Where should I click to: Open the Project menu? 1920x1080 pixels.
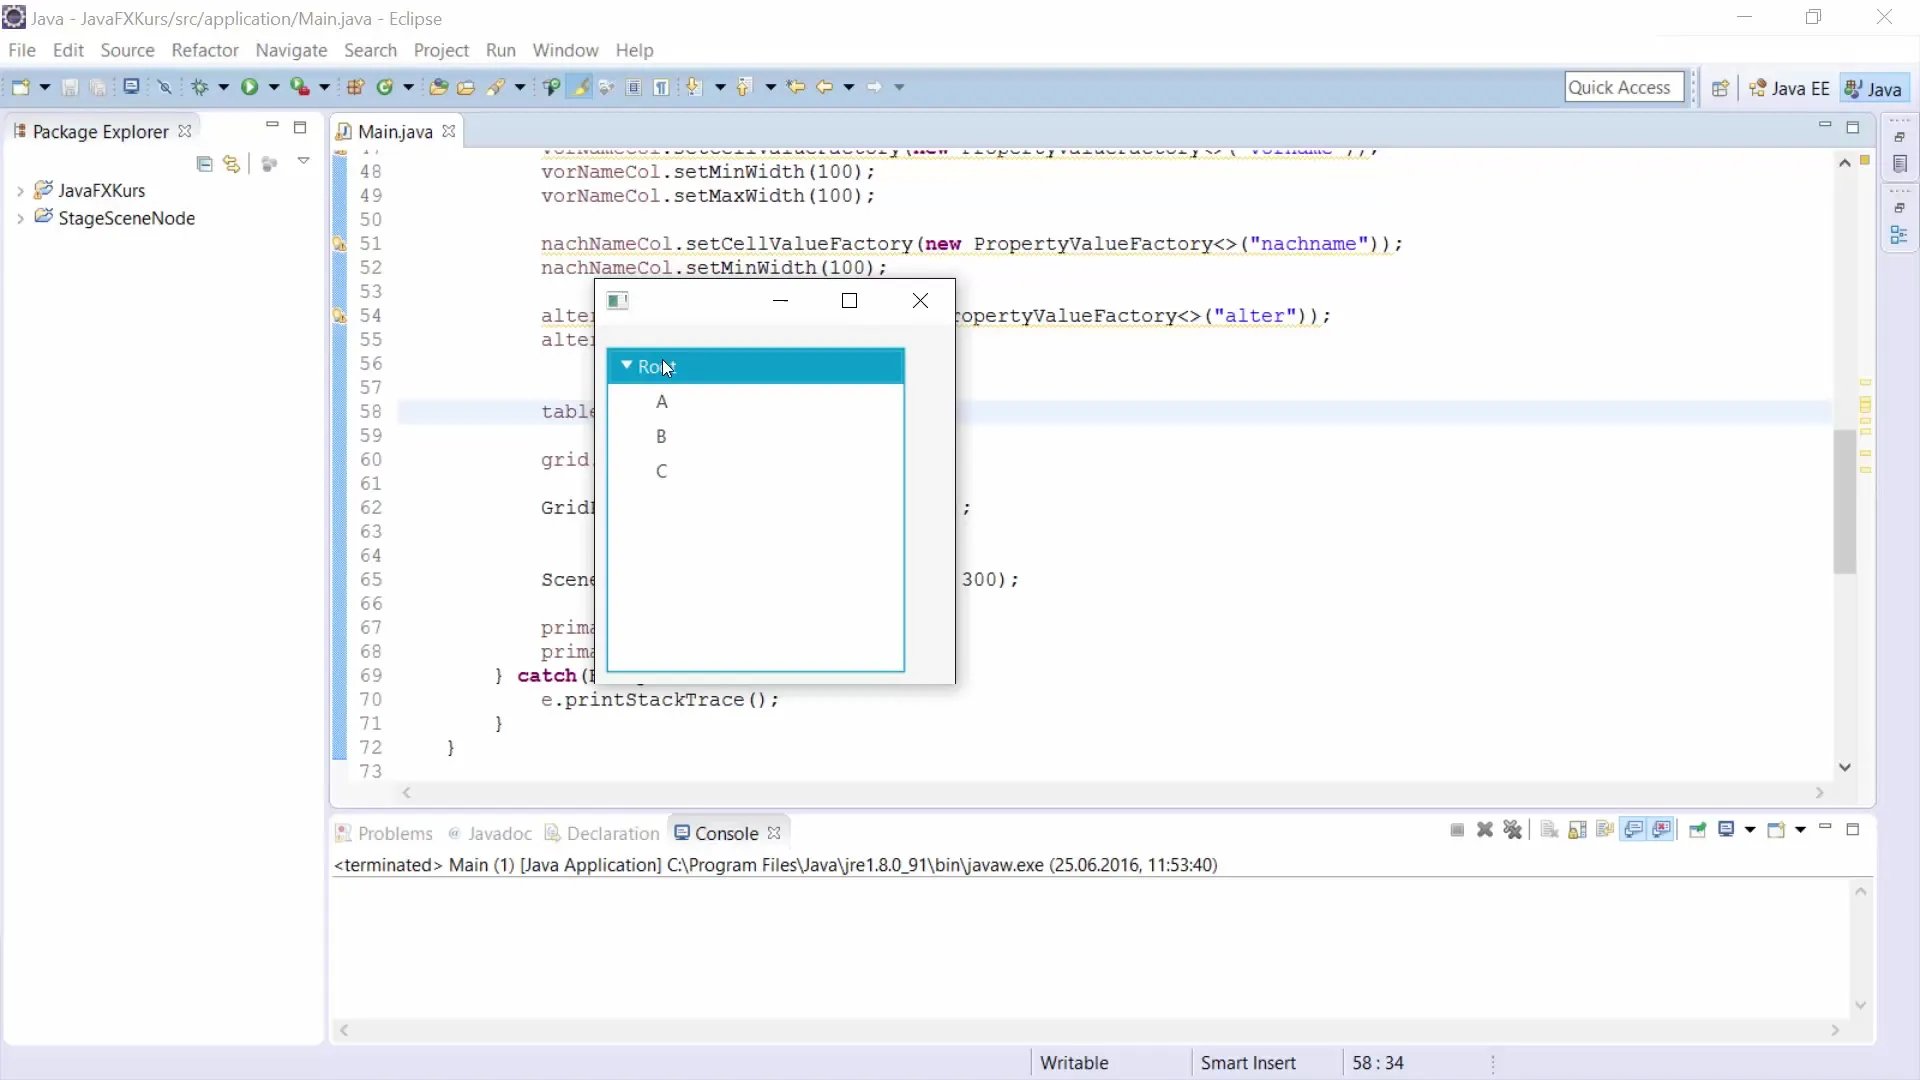441,50
